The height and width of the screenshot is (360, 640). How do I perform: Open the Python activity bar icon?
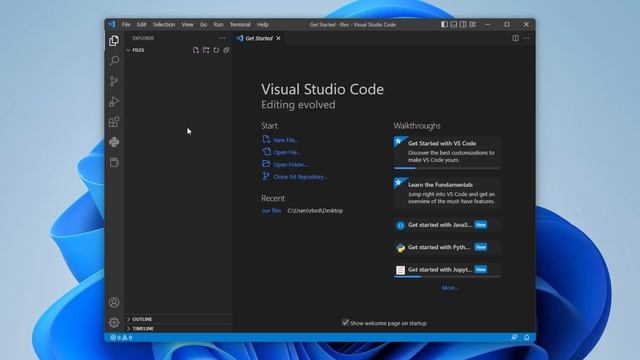(x=114, y=142)
